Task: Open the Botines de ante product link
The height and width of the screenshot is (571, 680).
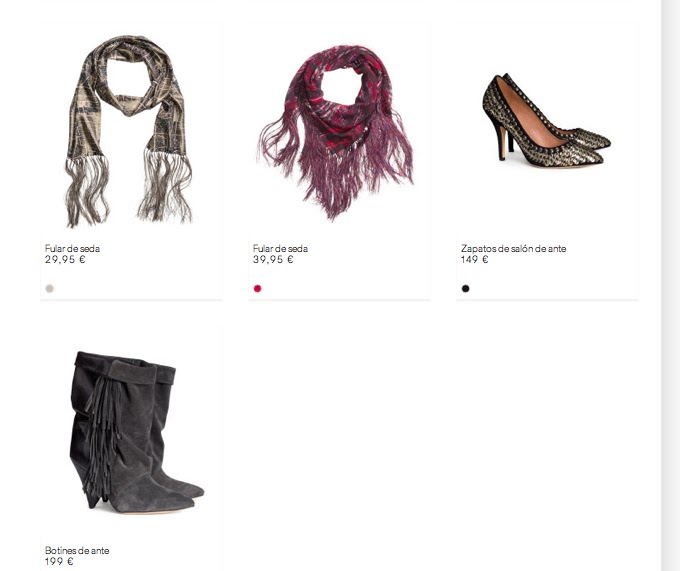Action: 77,550
